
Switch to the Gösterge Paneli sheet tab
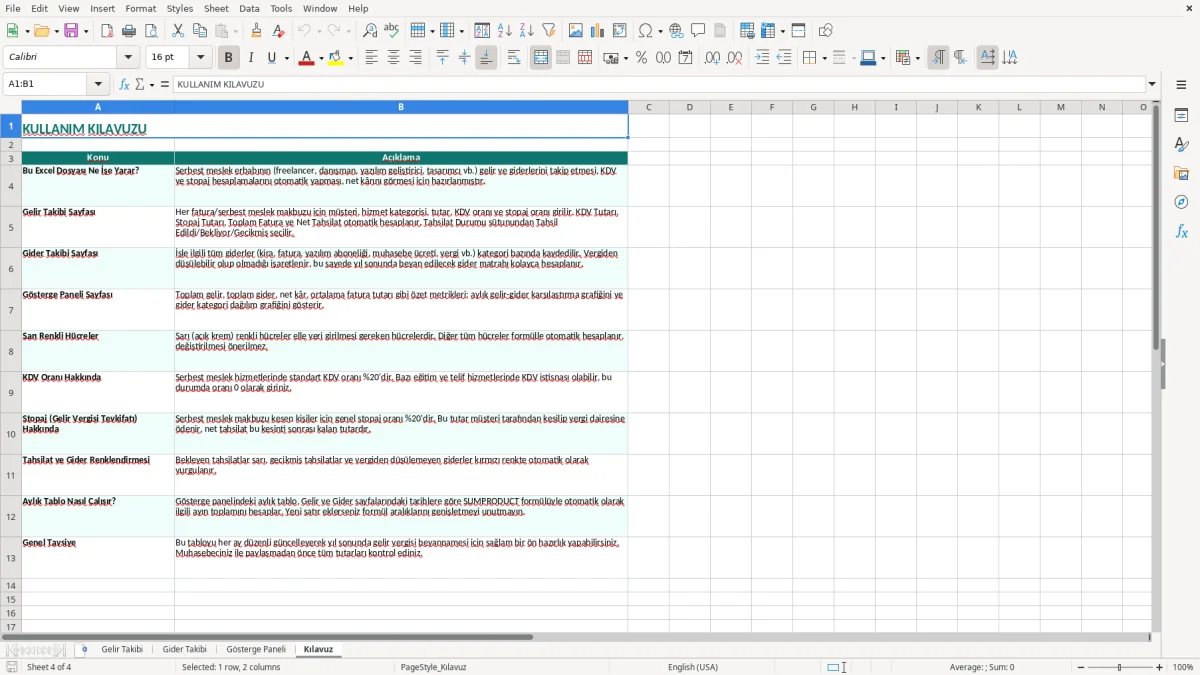[256, 649]
